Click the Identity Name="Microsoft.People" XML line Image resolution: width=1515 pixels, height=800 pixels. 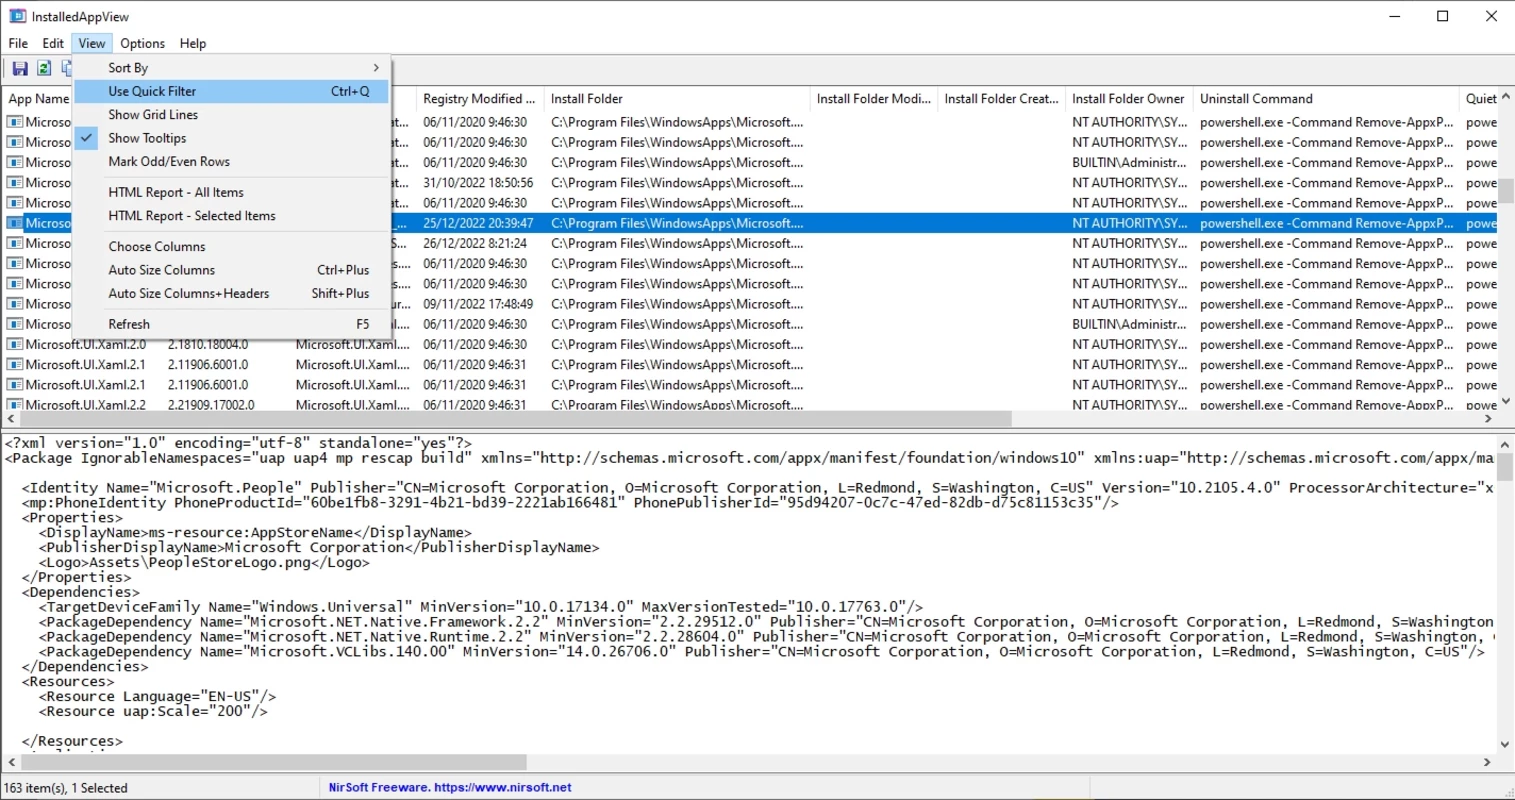pos(758,487)
